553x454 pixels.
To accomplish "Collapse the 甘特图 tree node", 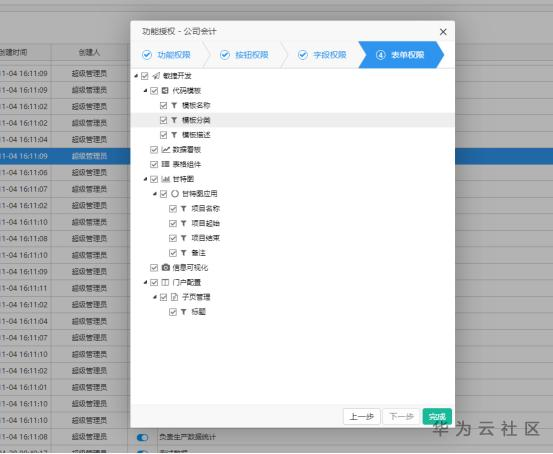I will tap(145, 179).
